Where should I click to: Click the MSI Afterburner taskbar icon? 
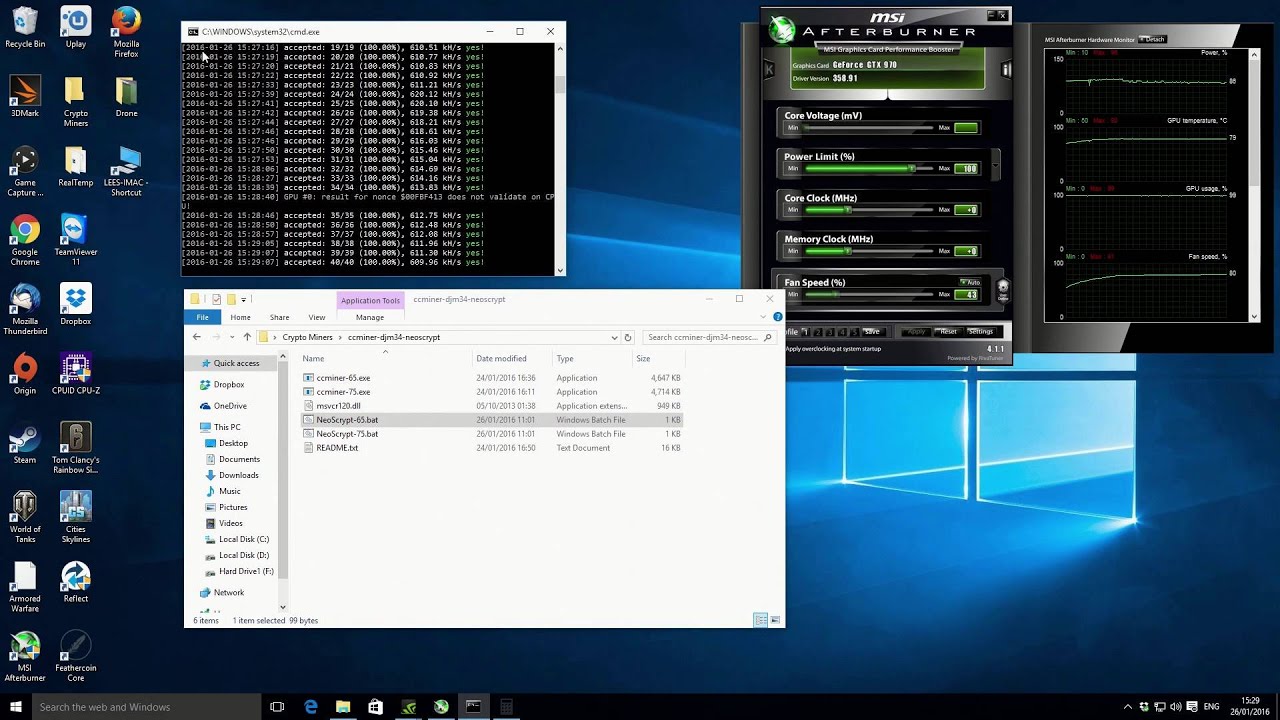tap(441, 707)
